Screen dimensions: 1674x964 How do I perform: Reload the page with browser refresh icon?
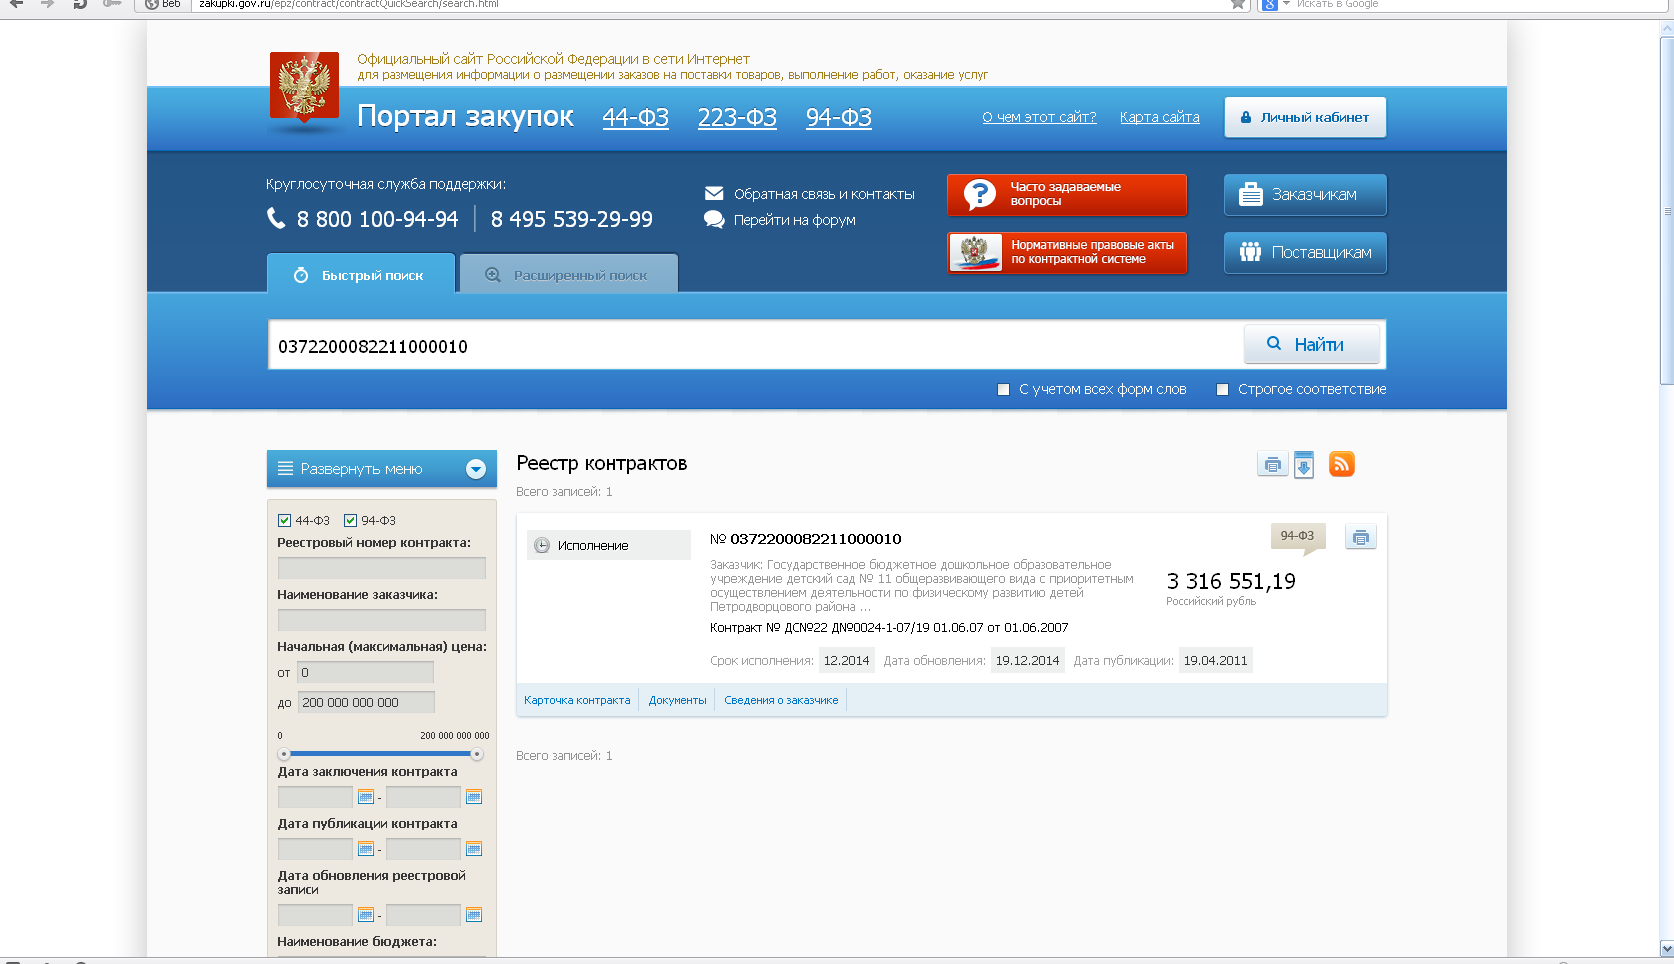(80, 4)
